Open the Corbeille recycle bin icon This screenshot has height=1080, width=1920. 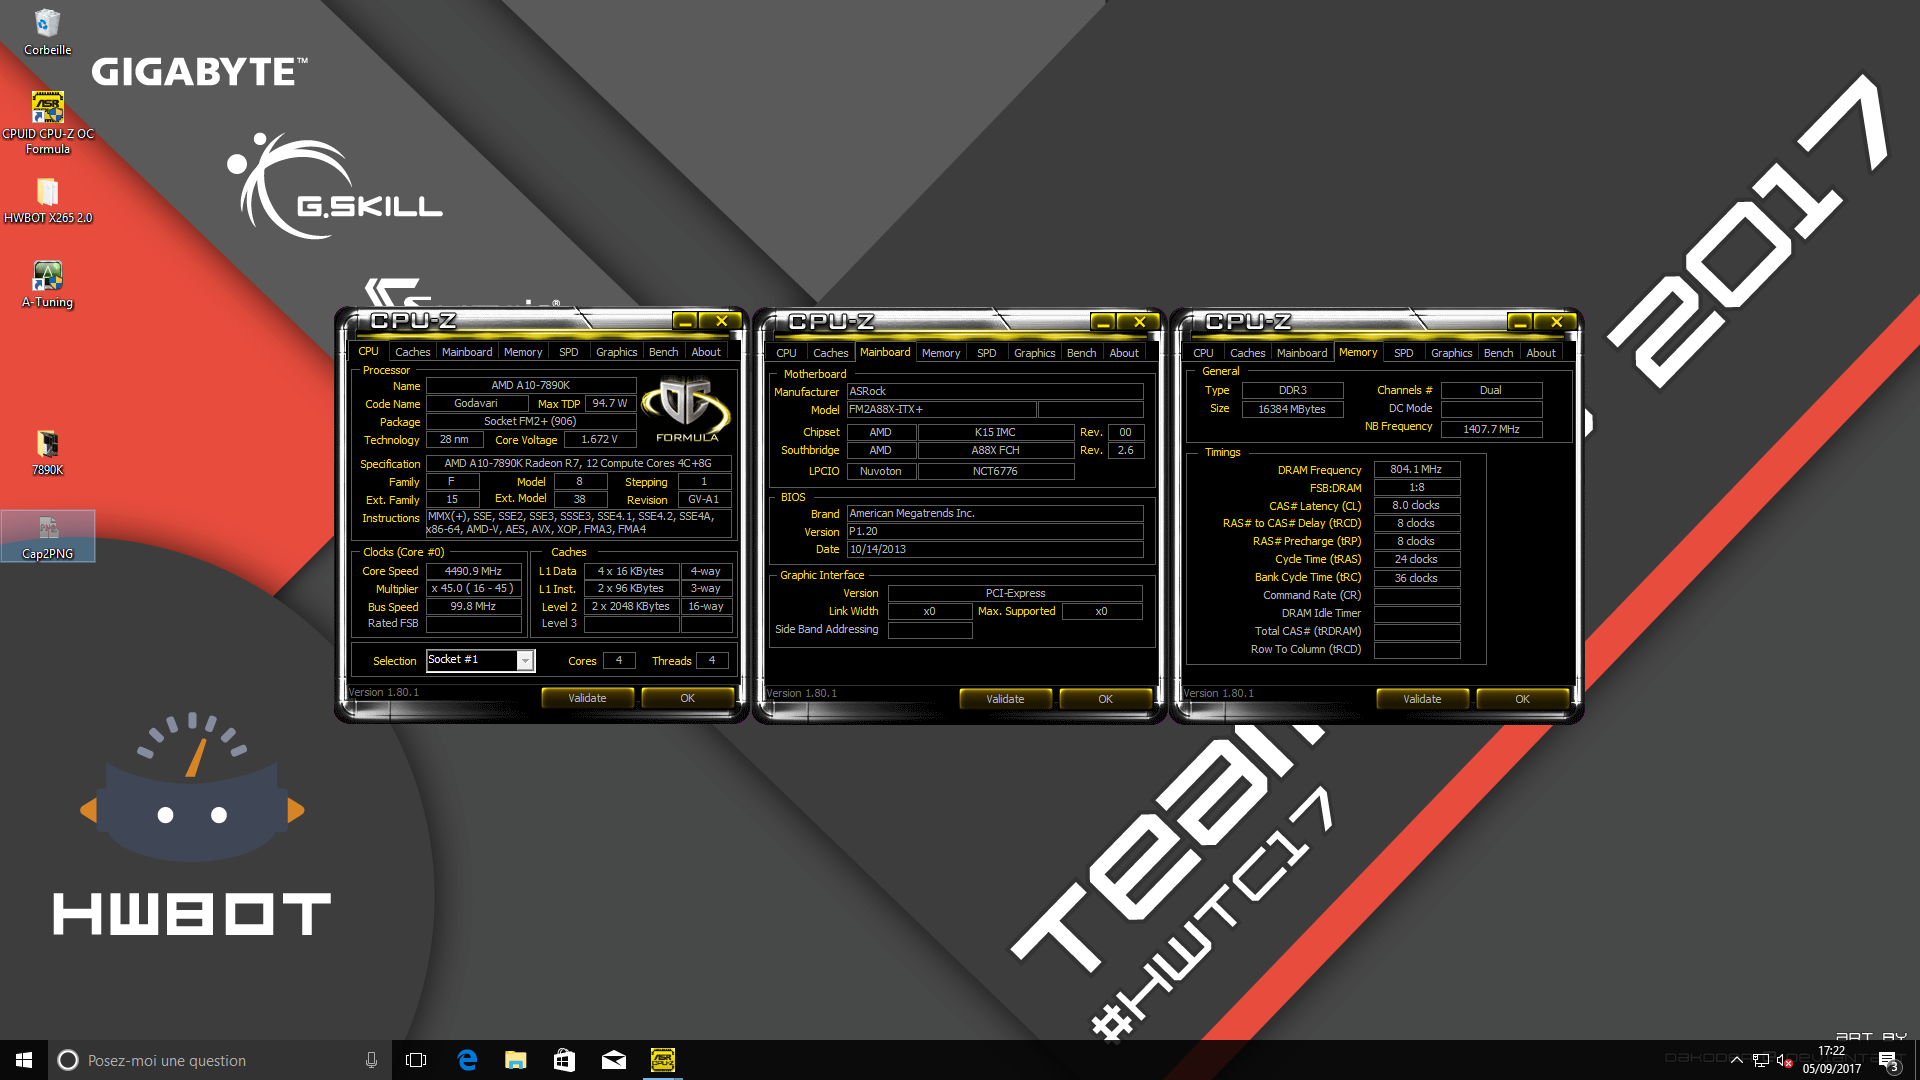click(x=47, y=32)
